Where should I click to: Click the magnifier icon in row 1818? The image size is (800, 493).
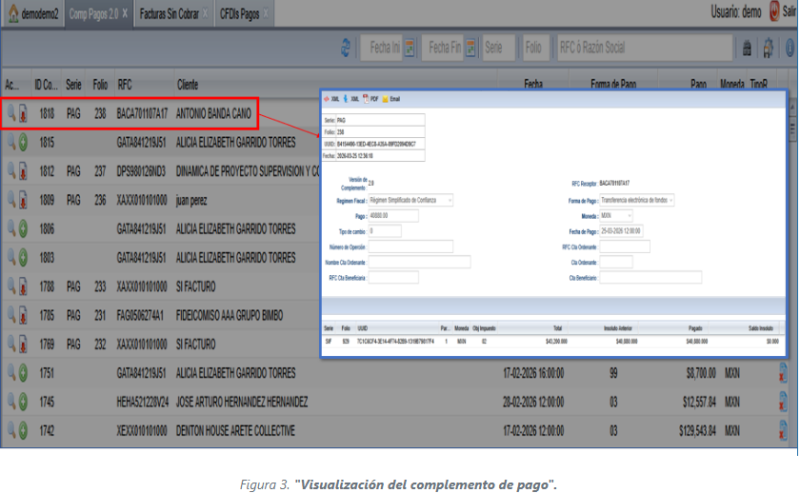[x=11, y=113]
